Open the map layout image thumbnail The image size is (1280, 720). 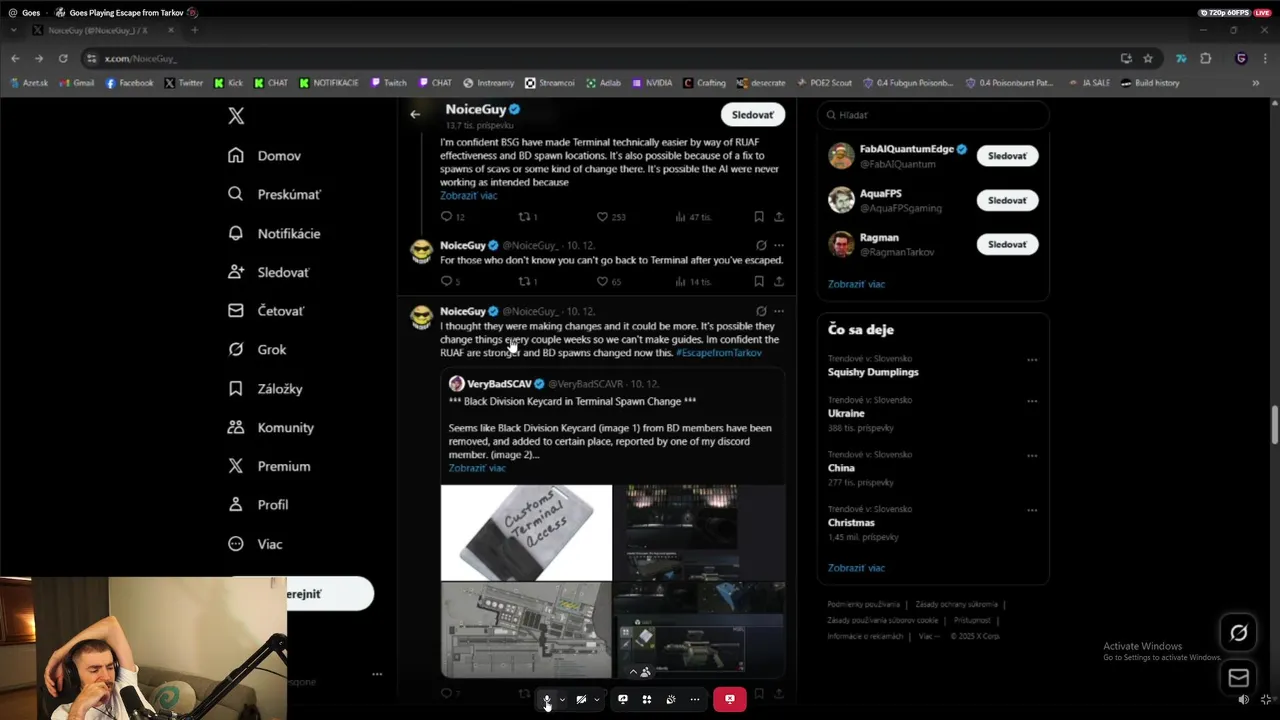(x=526, y=630)
